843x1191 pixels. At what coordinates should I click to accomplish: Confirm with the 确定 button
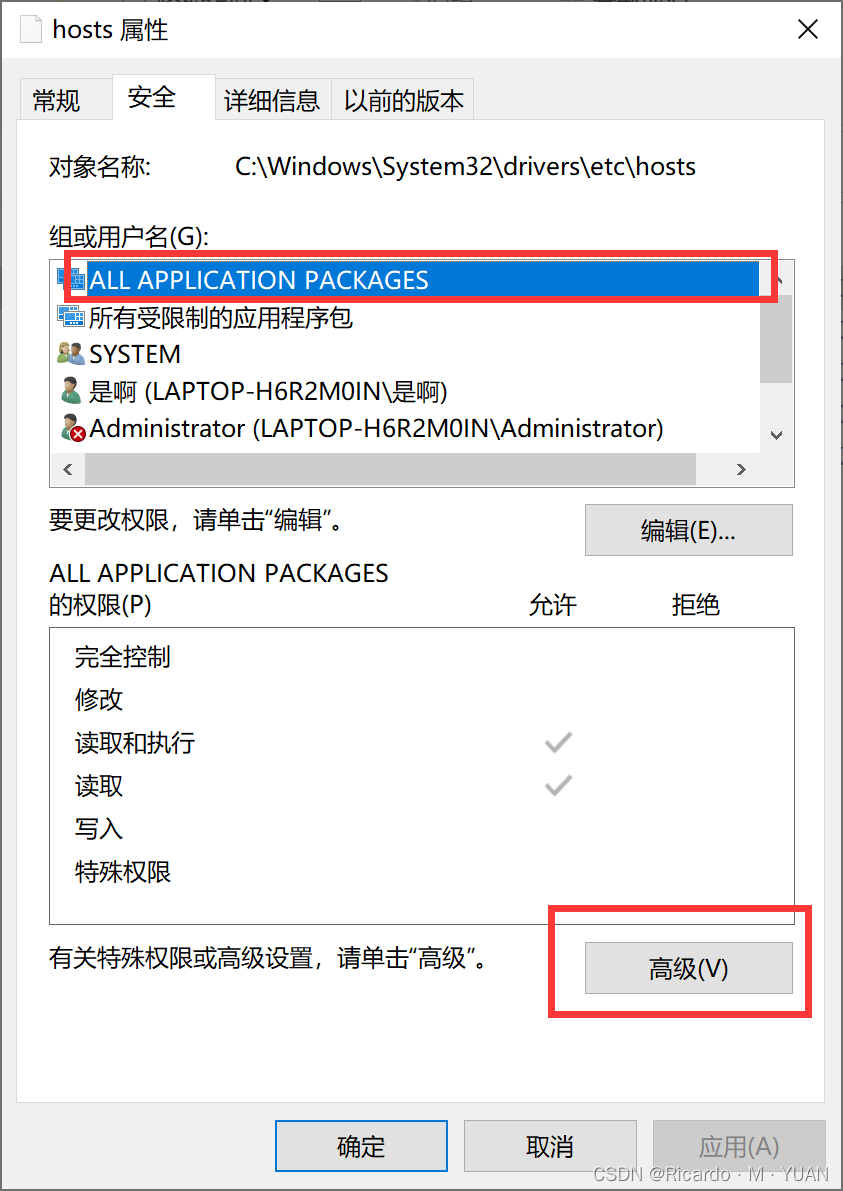click(362, 1146)
